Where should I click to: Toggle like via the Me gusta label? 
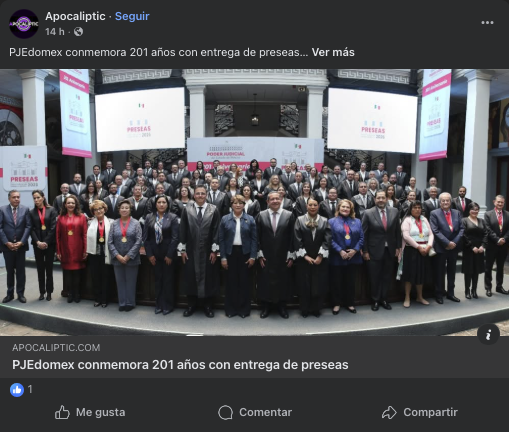(x=101, y=412)
